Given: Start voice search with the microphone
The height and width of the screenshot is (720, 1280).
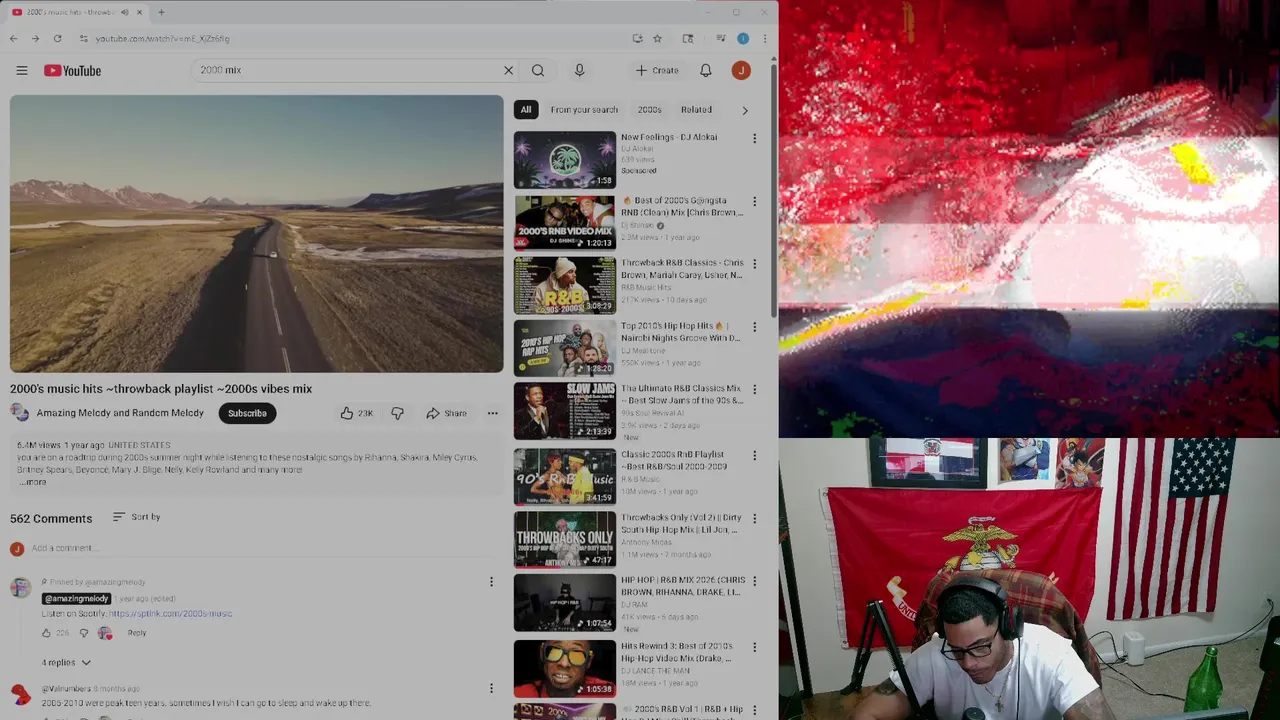Looking at the screenshot, I should click(x=579, y=70).
